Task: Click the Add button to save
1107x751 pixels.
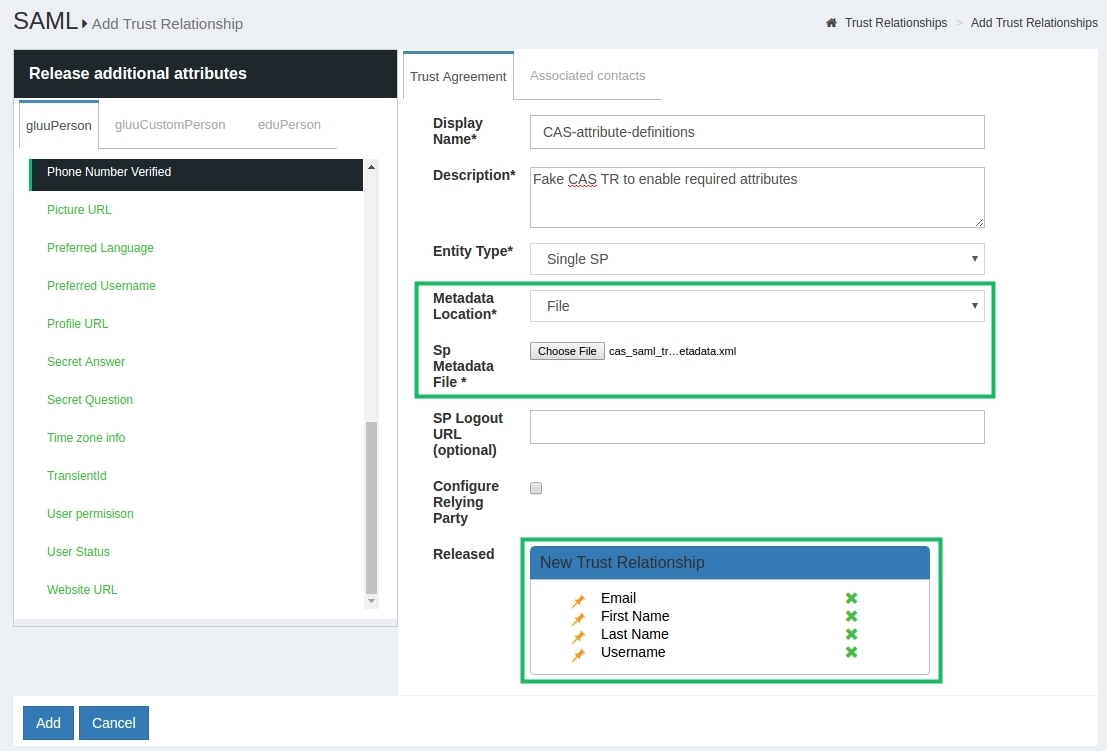Action: click(x=47, y=722)
